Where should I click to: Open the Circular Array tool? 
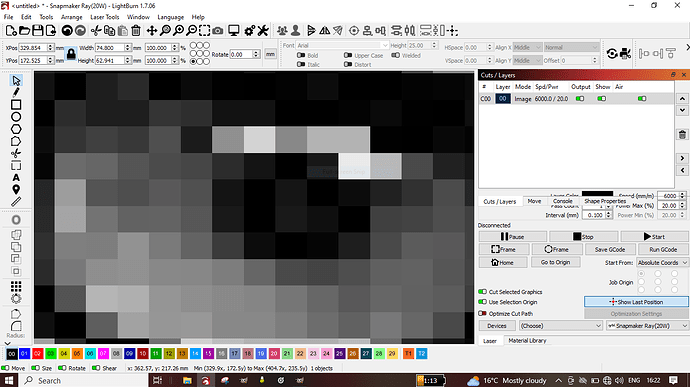click(x=16, y=299)
